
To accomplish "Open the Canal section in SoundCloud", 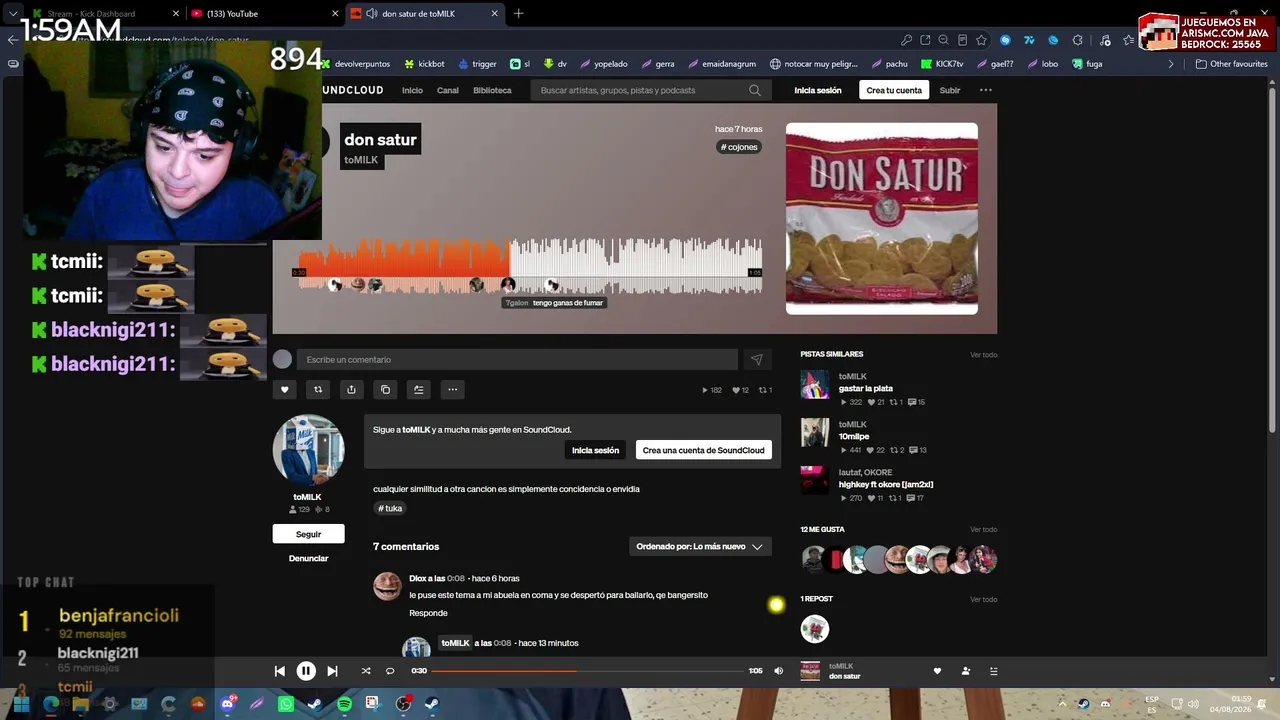I will (x=448, y=90).
